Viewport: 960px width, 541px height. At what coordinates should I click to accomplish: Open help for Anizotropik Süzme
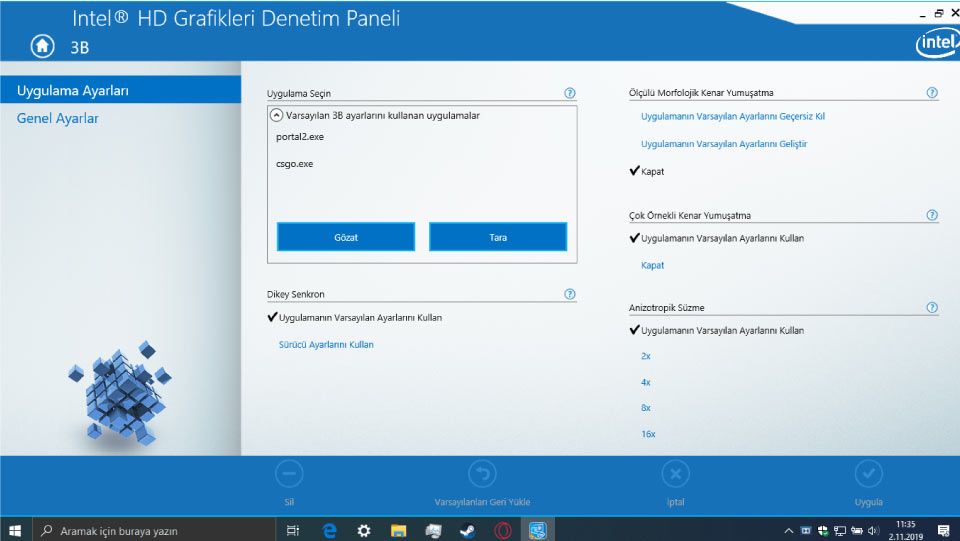(x=931, y=307)
